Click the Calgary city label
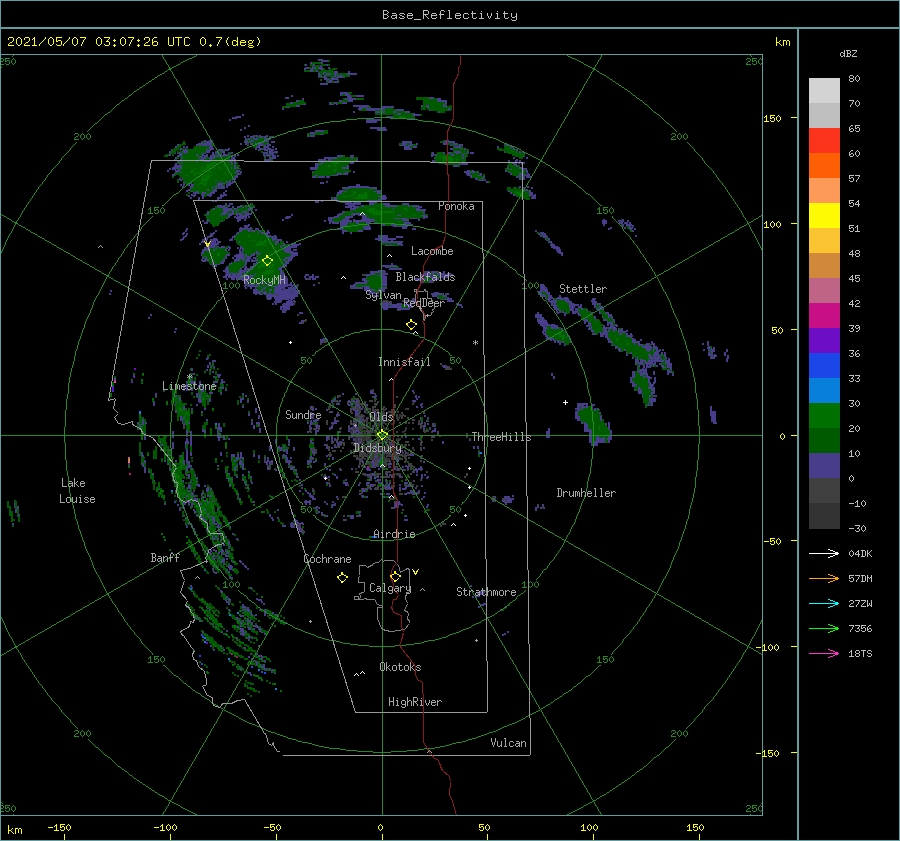This screenshot has height=841, width=900. coord(390,588)
